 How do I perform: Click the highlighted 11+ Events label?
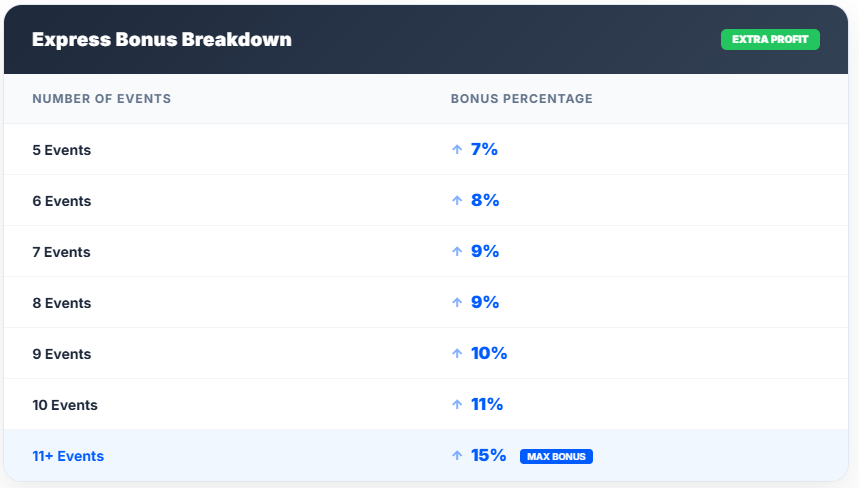coord(68,456)
